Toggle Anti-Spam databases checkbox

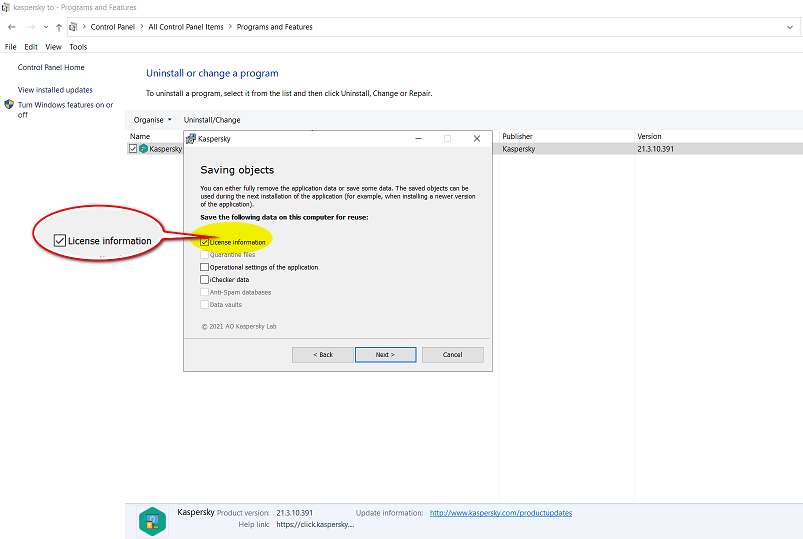204,292
